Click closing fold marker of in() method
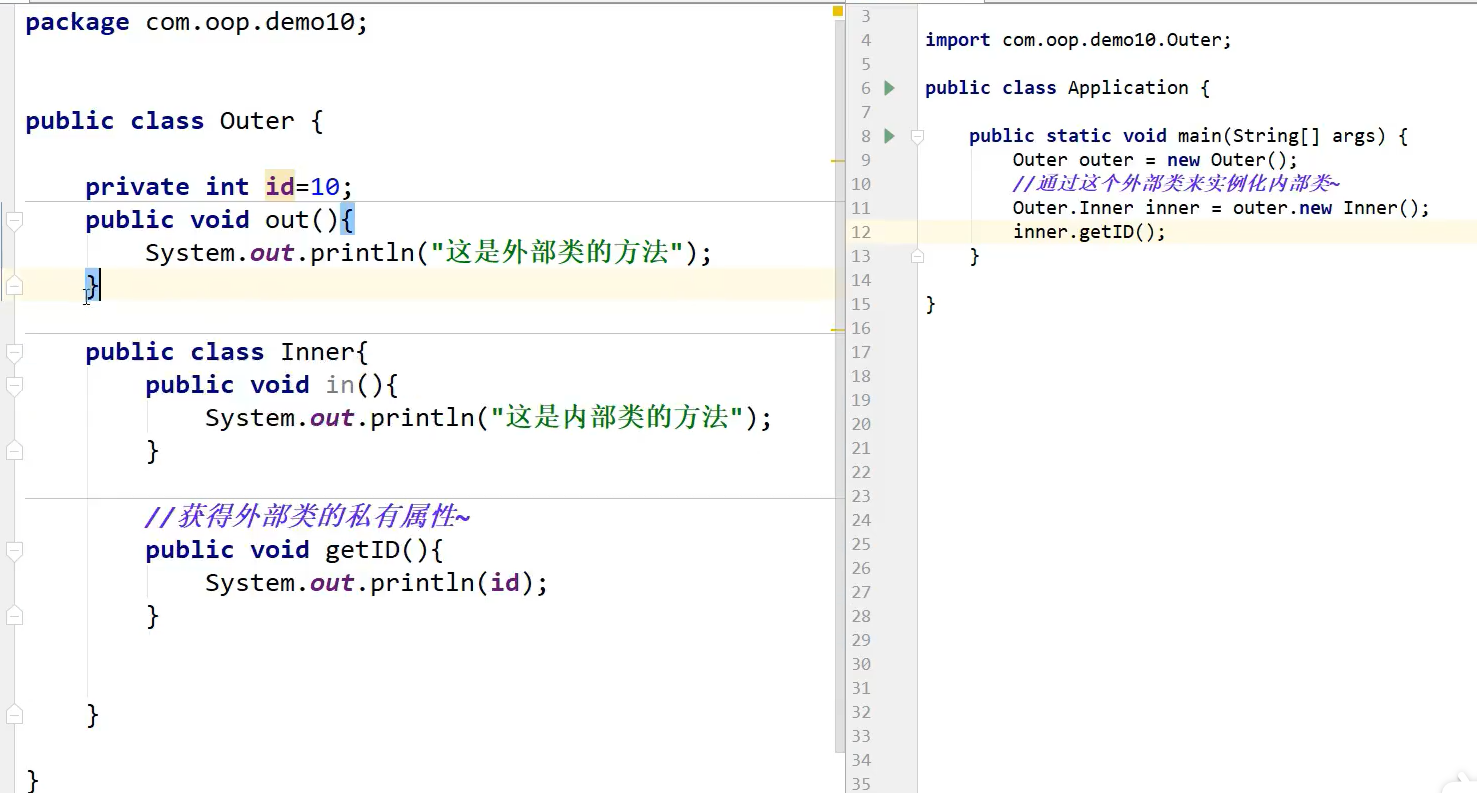Screen dimensions: 1477x793 point(14,451)
